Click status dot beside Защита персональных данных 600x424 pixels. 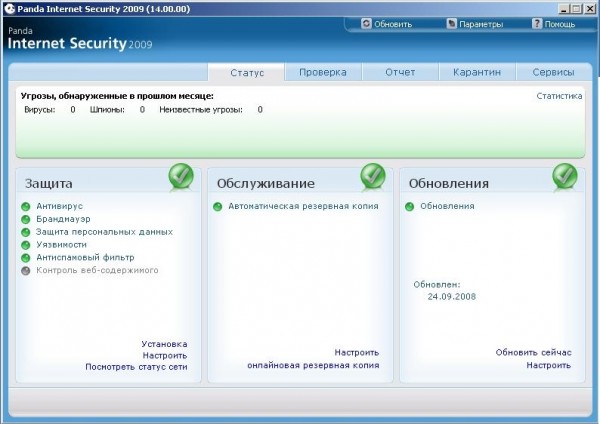point(26,232)
